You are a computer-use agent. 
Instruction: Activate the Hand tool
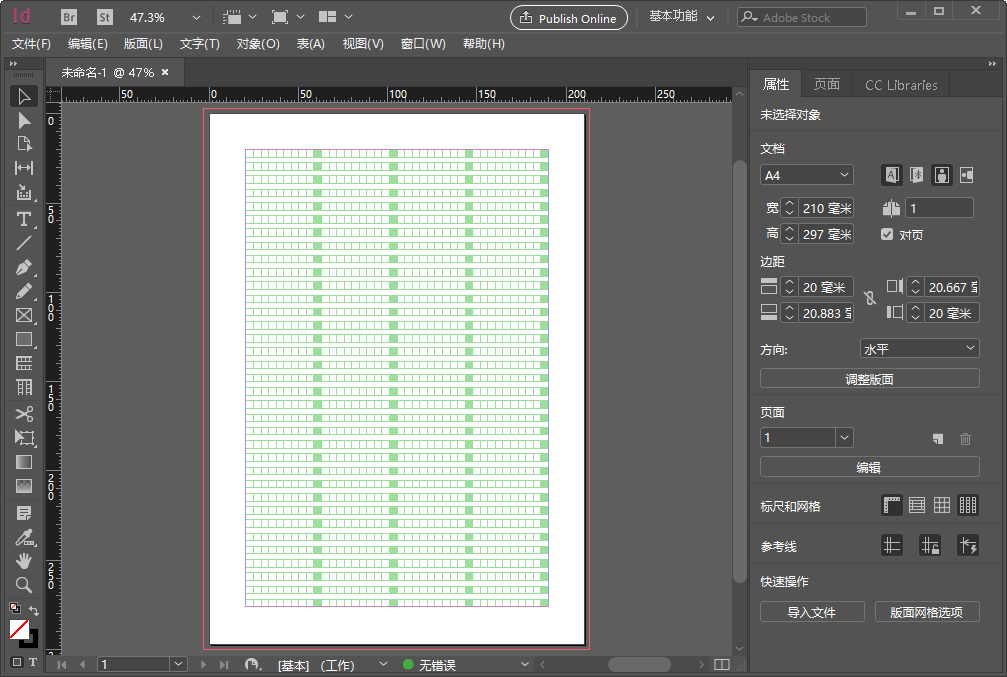(x=24, y=560)
